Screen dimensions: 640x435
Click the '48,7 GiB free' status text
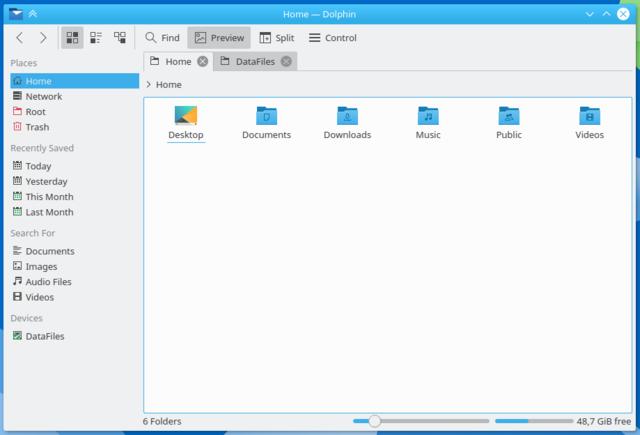[x=604, y=422]
